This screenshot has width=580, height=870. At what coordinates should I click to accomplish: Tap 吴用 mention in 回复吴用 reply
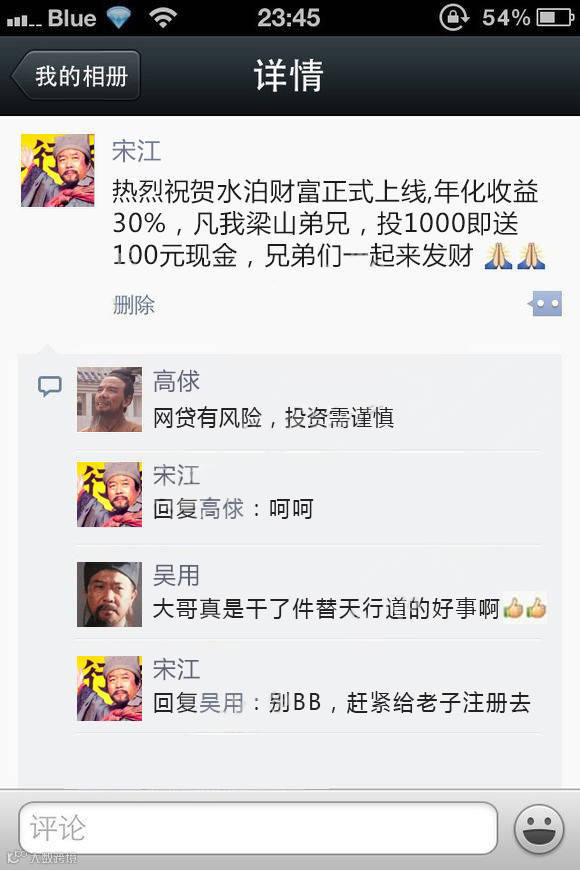tap(221, 702)
